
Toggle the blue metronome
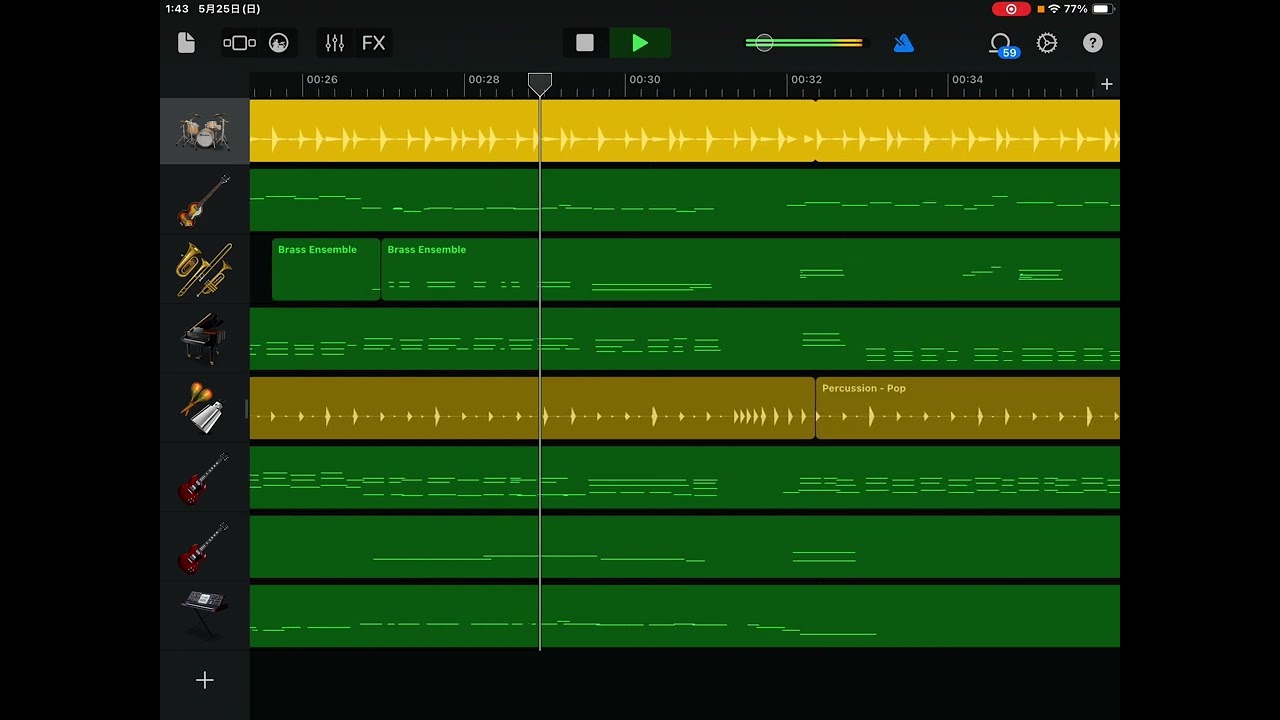[x=904, y=43]
